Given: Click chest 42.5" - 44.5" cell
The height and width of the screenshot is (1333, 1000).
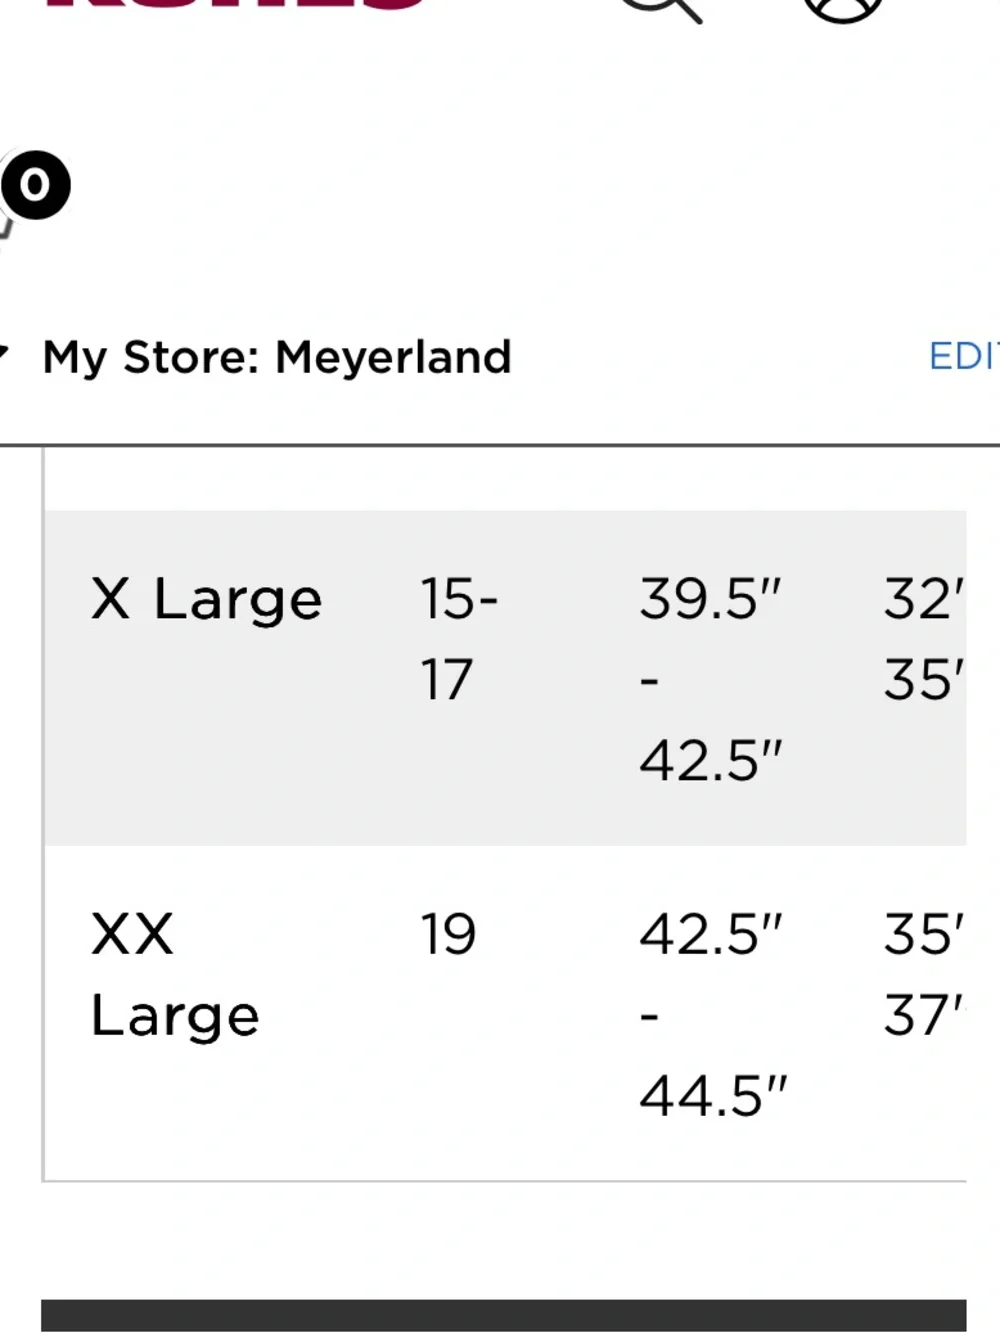Looking at the screenshot, I should pos(713,1015).
